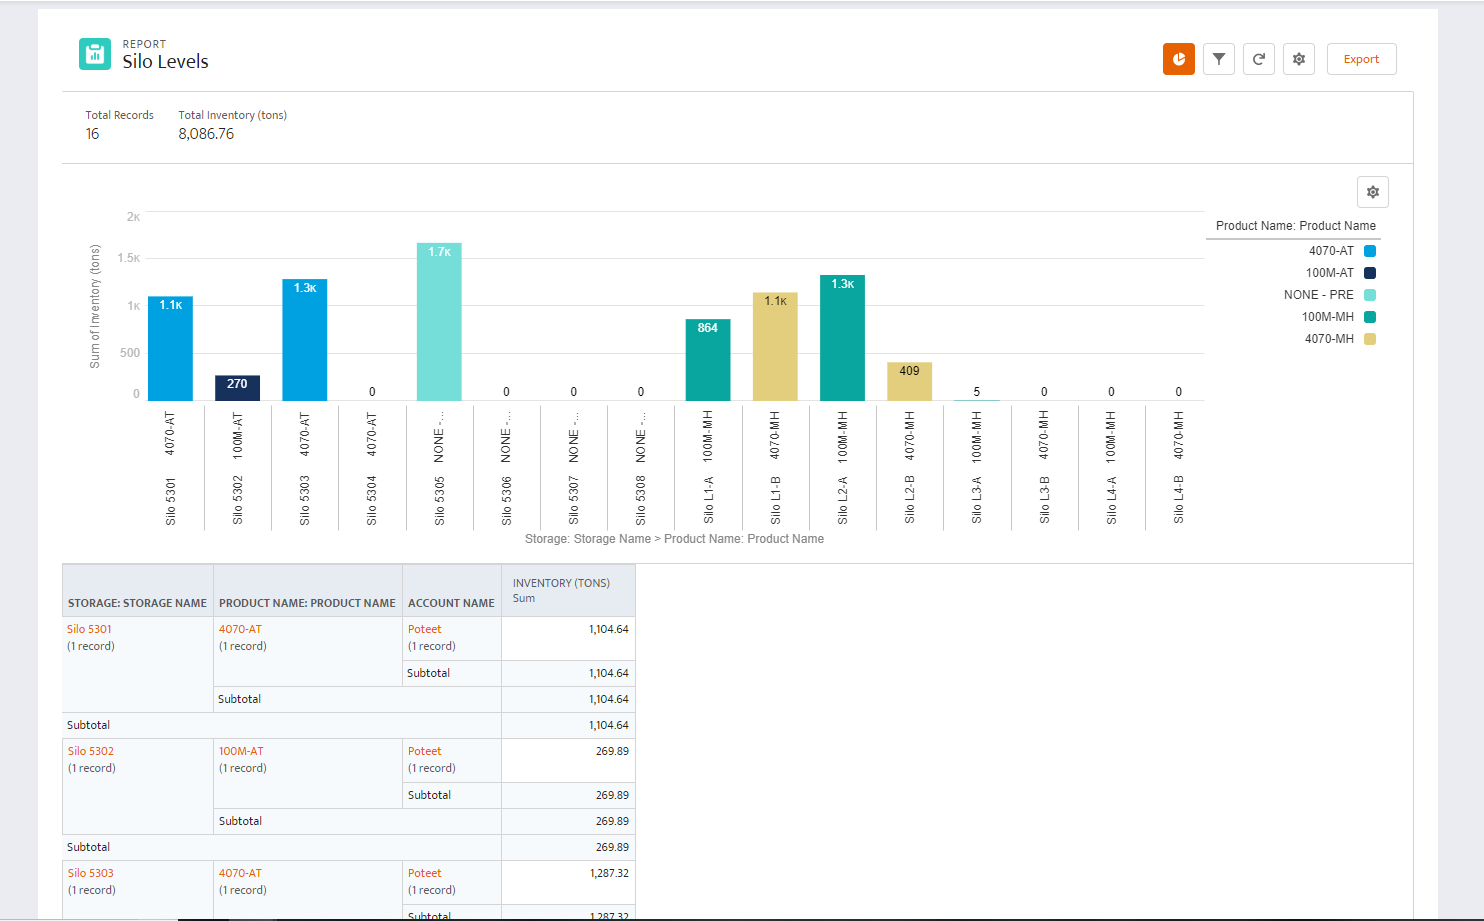The width and height of the screenshot is (1484, 921).
Task: Open the 4070-AT product in Silo 5303 row
Action: point(240,873)
